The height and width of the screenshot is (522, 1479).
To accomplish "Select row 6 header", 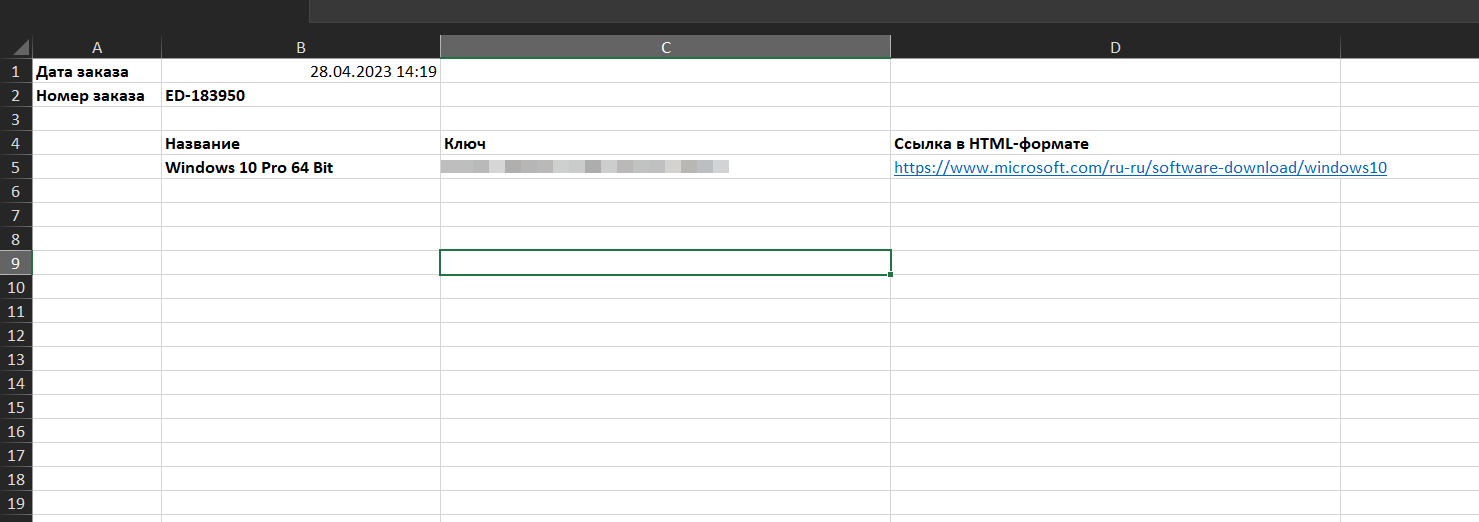I will 16,192.
